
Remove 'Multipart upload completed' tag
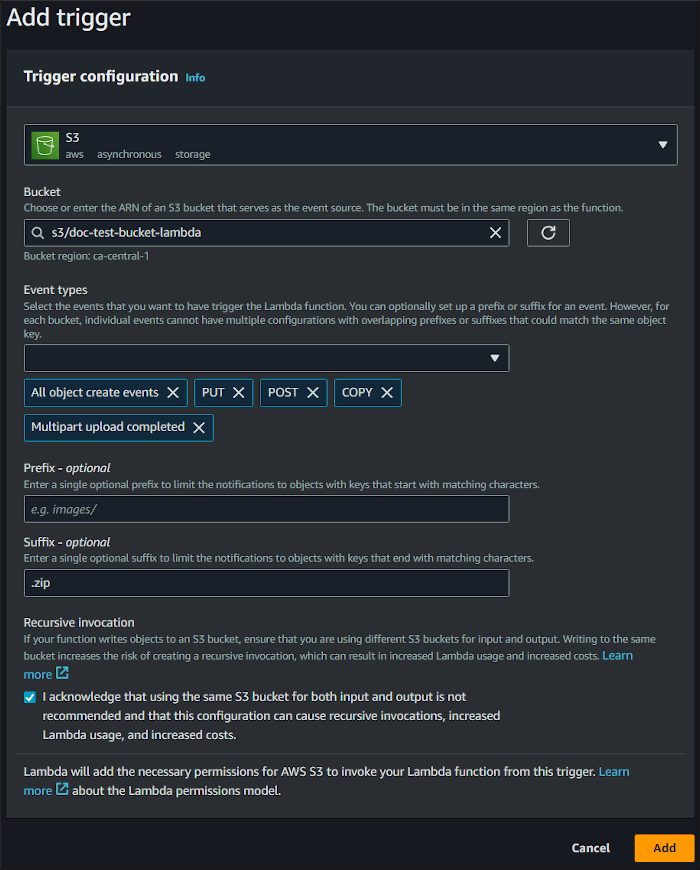tap(199, 427)
